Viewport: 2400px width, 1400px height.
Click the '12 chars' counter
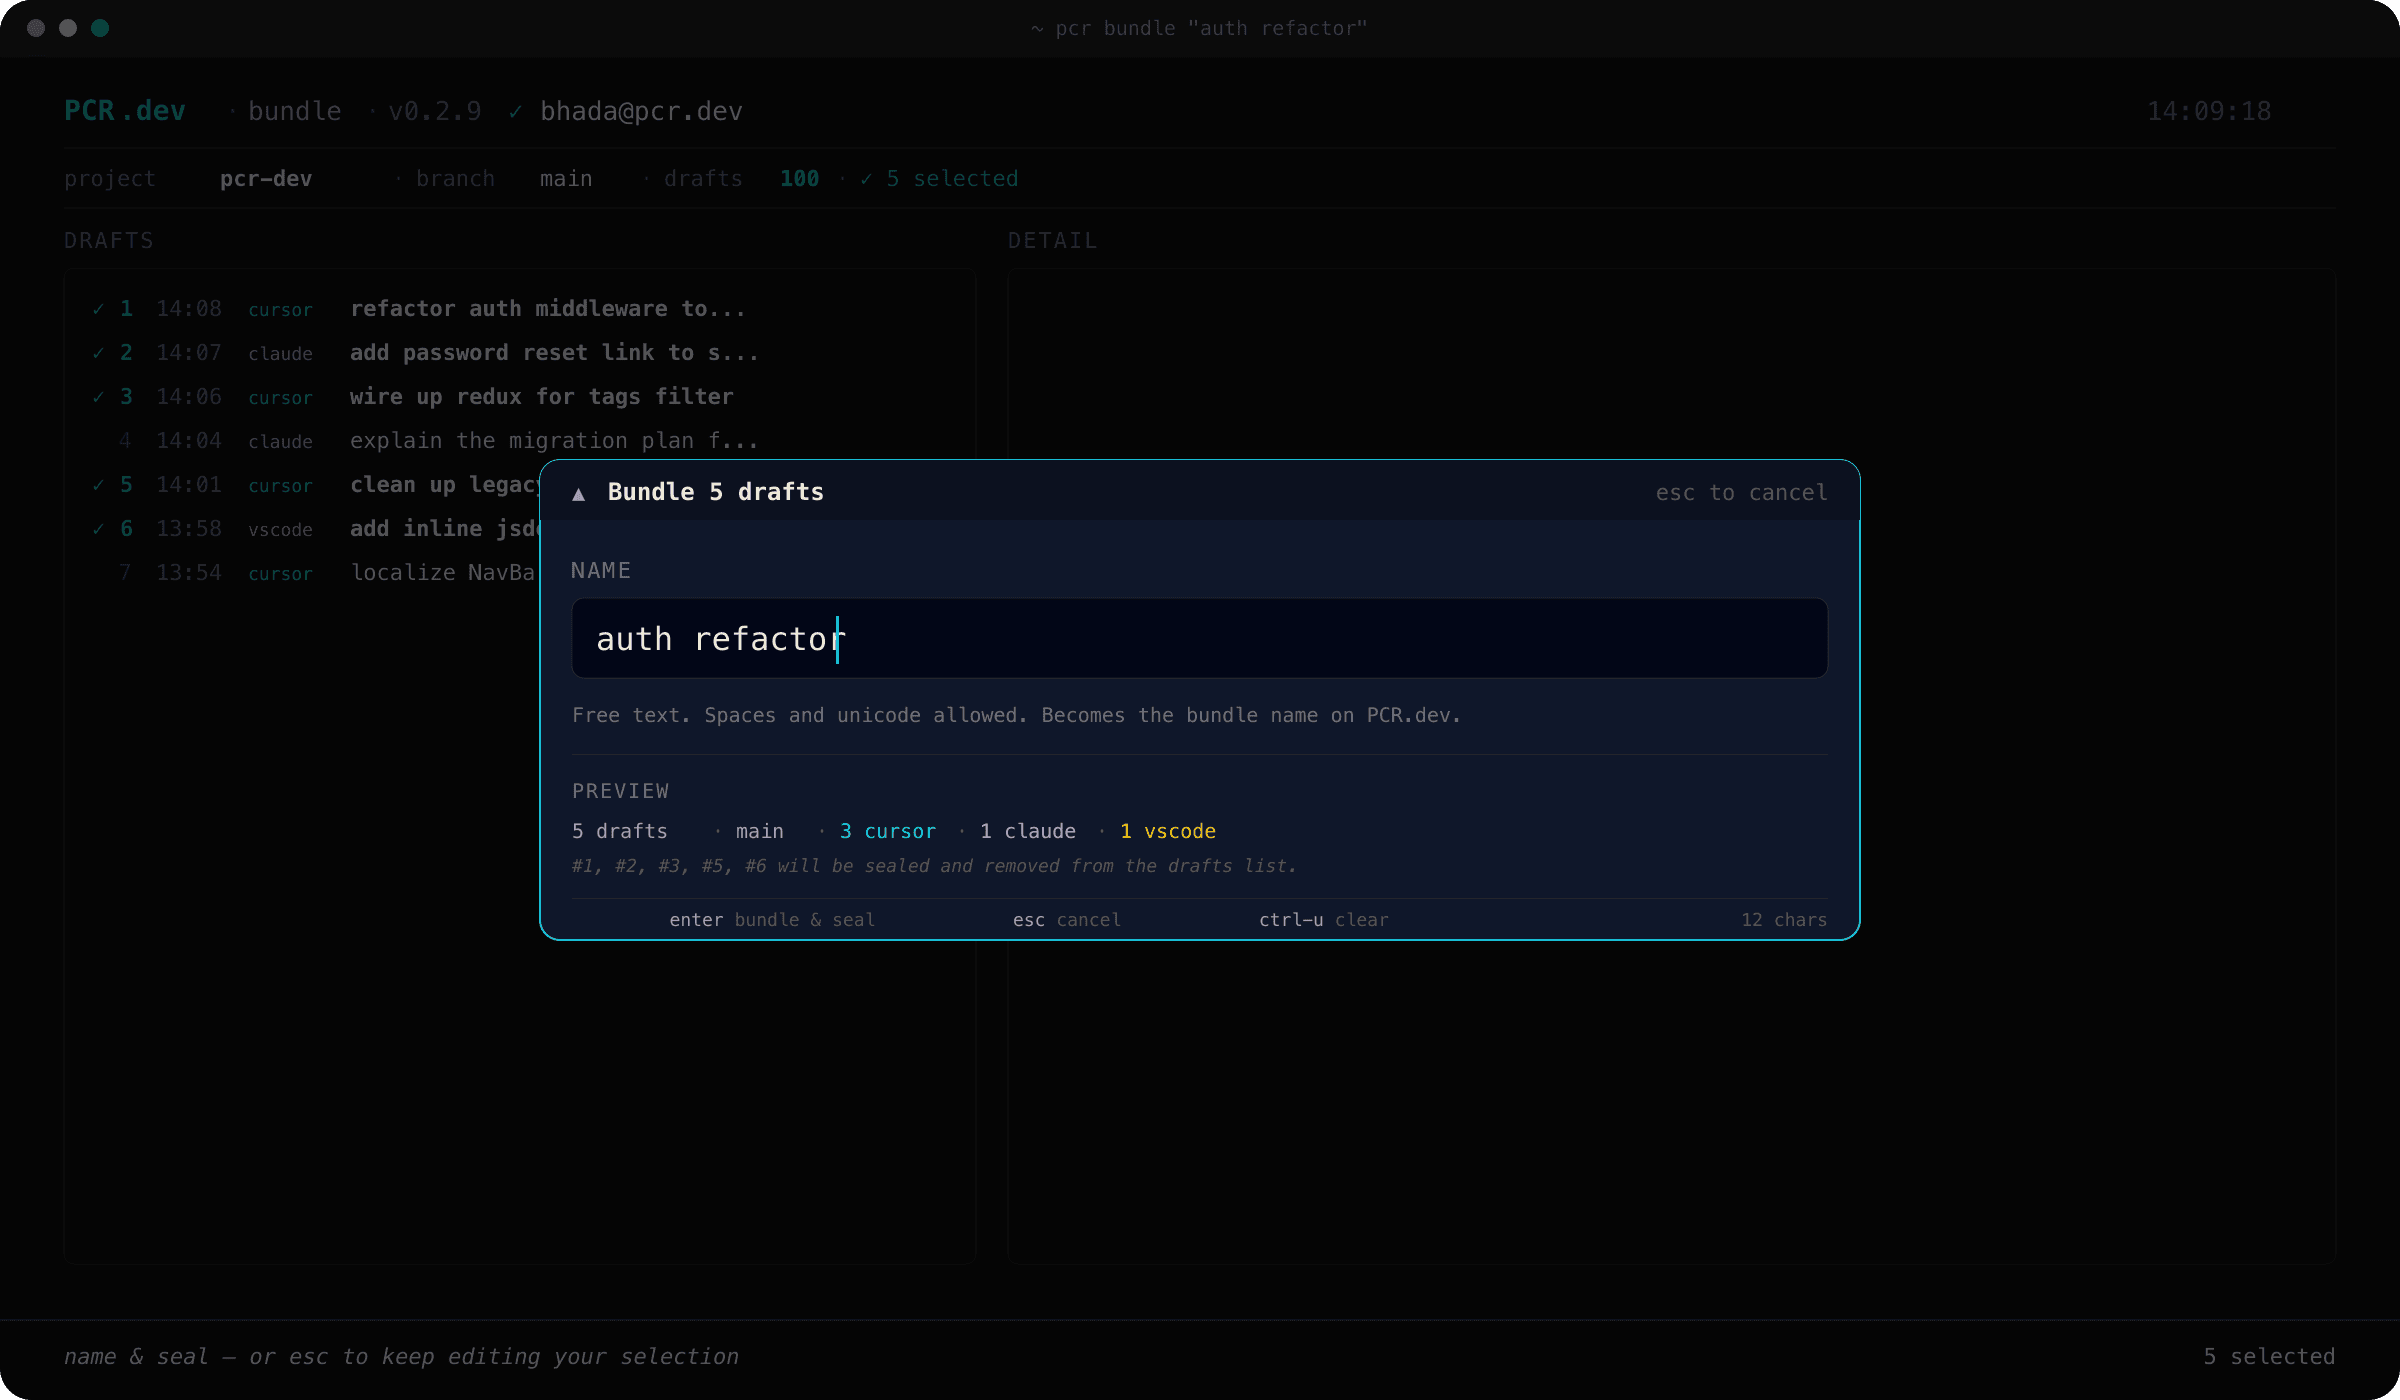click(1784, 919)
